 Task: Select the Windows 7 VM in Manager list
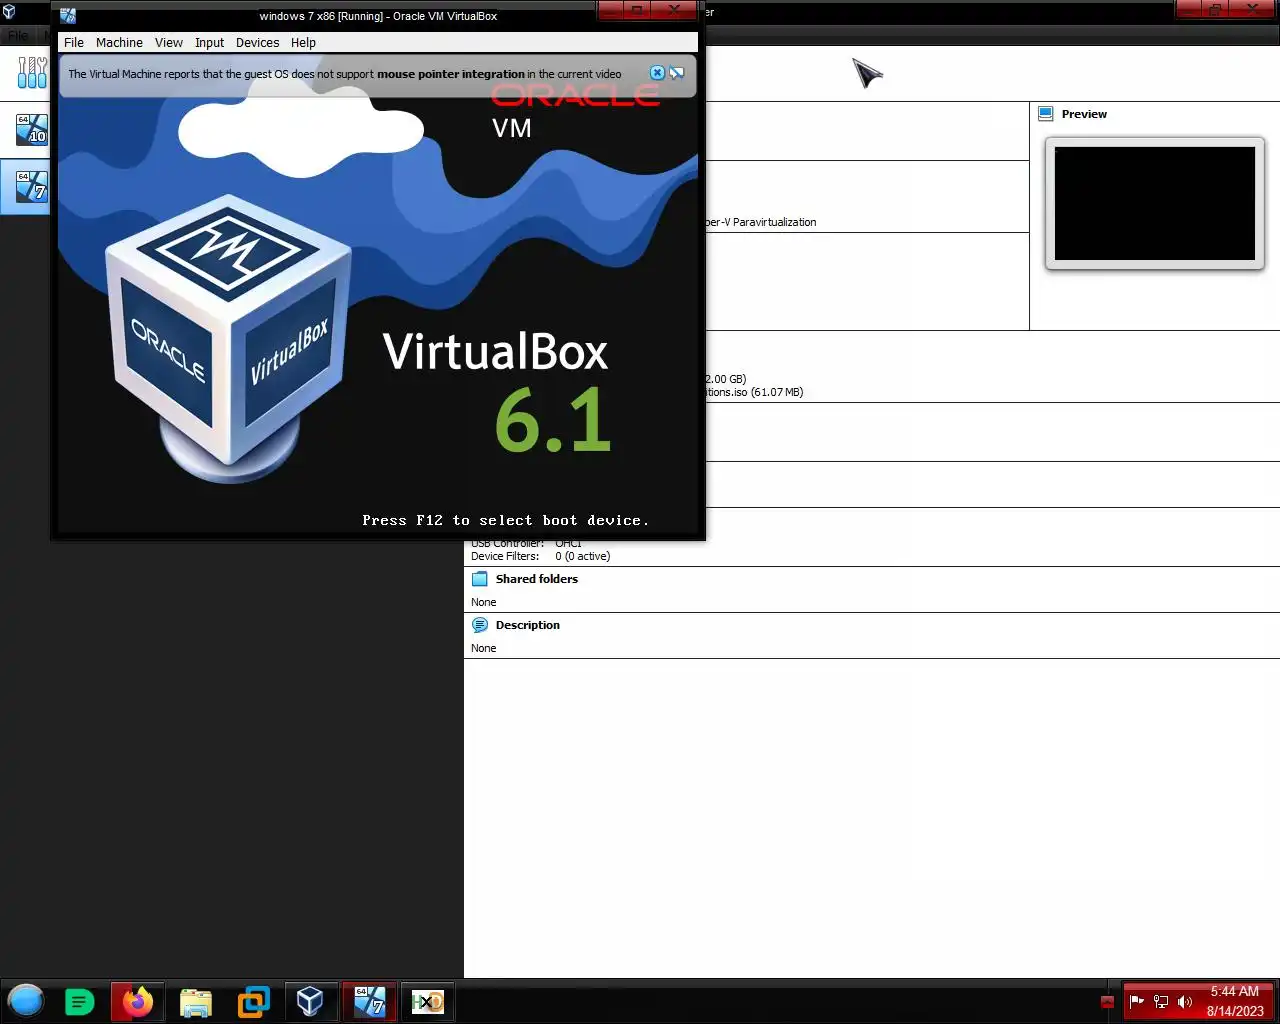click(x=31, y=186)
